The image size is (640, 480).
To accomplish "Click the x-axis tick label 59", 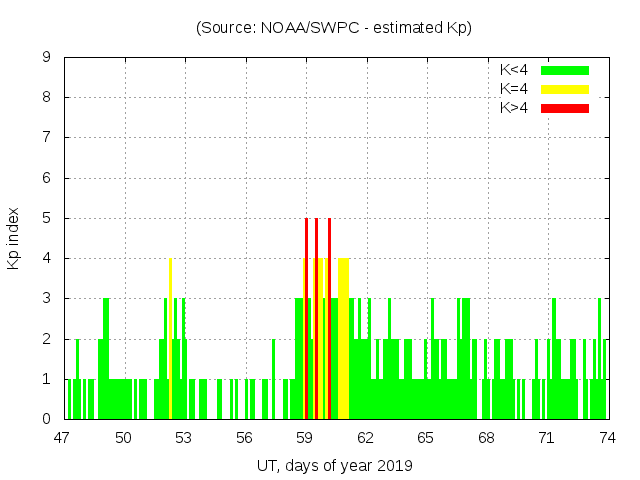I will tap(305, 437).
